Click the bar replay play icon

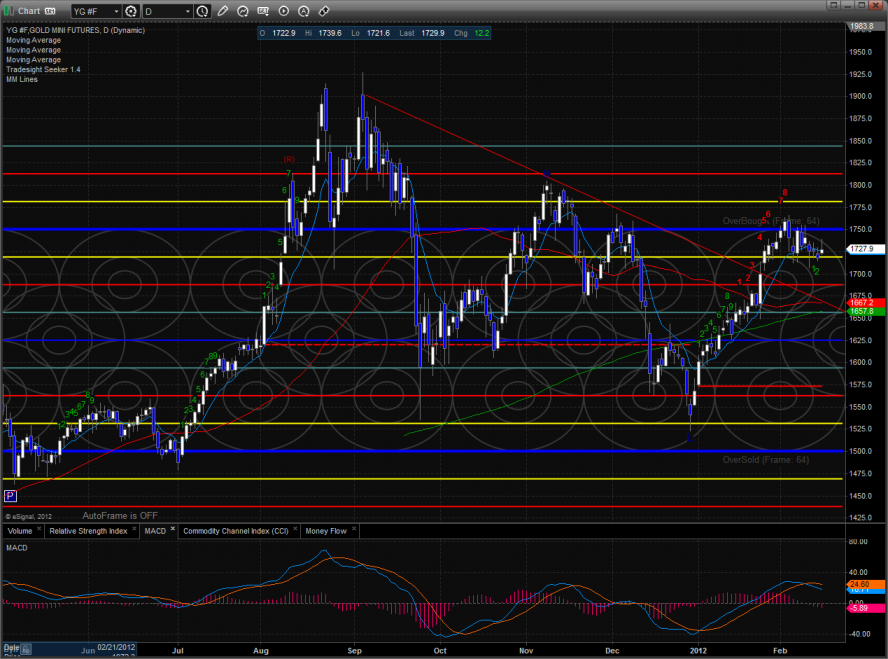[x=283, y=11]
